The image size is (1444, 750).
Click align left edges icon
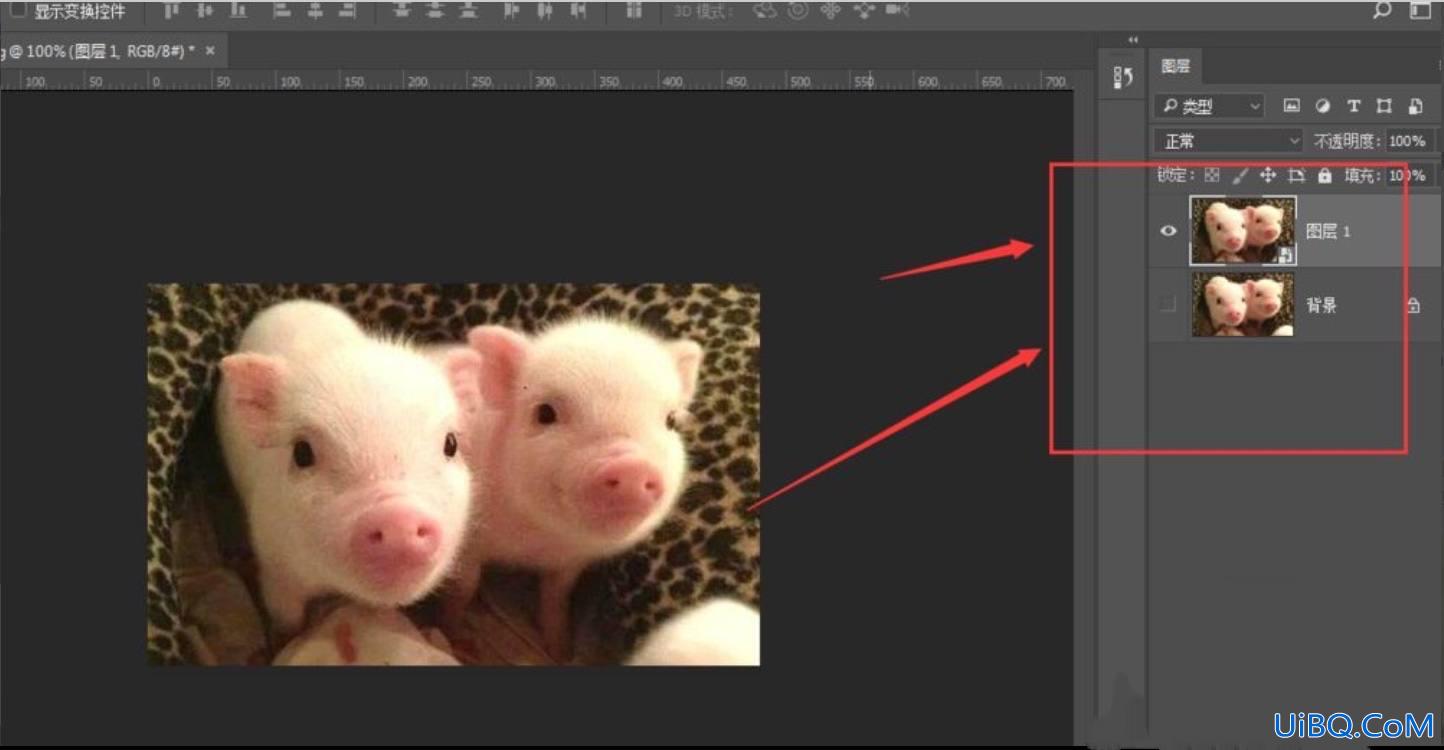(x=282, y=11)
